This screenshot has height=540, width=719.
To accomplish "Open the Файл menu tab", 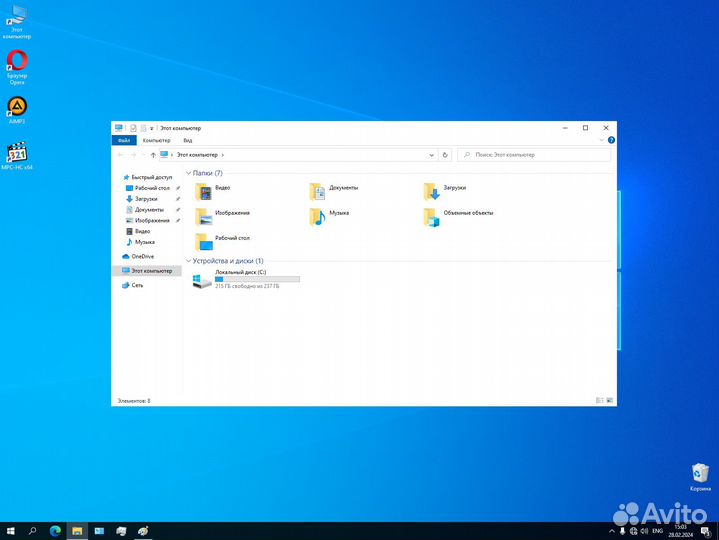I will pos(124,140).
